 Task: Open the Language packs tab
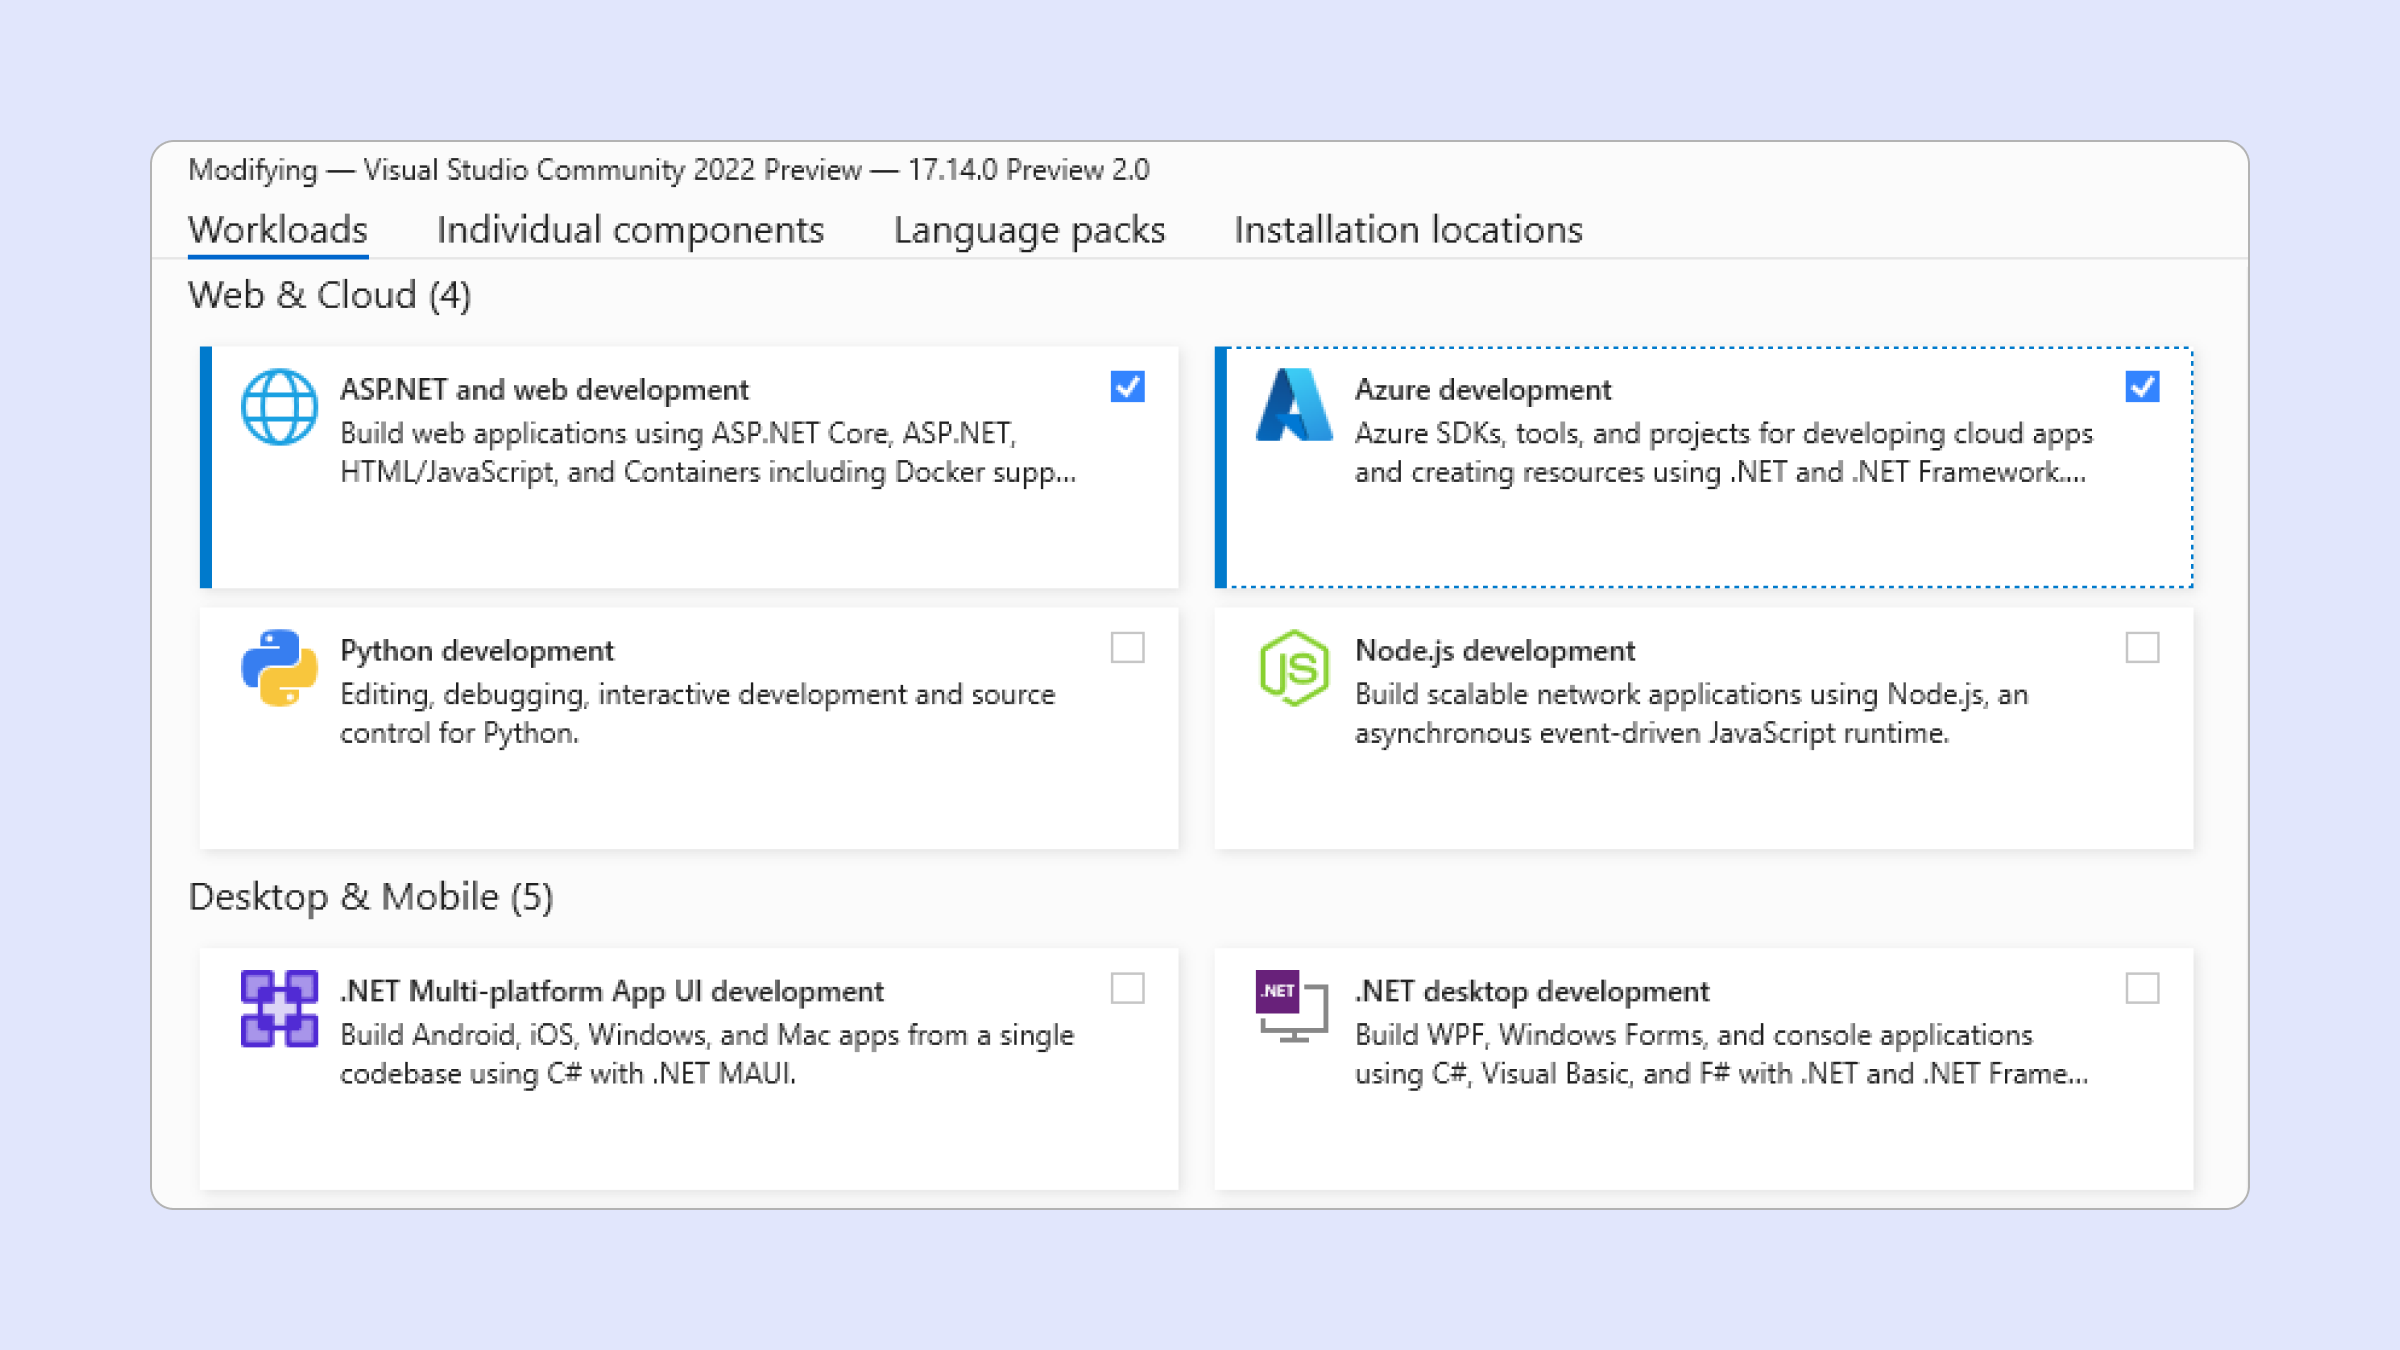pyautogui.click(x=1029, y=230)
